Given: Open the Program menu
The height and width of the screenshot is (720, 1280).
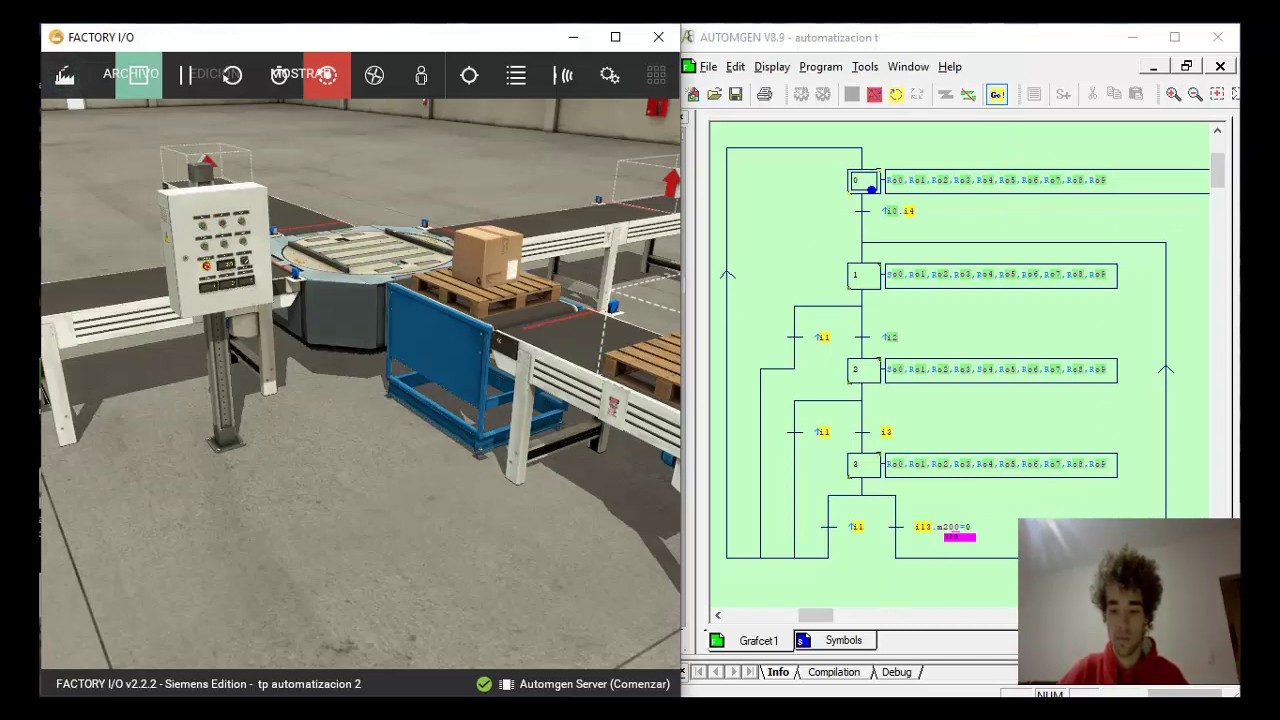Looking at the screenshot, I should [x=820, y=67].
